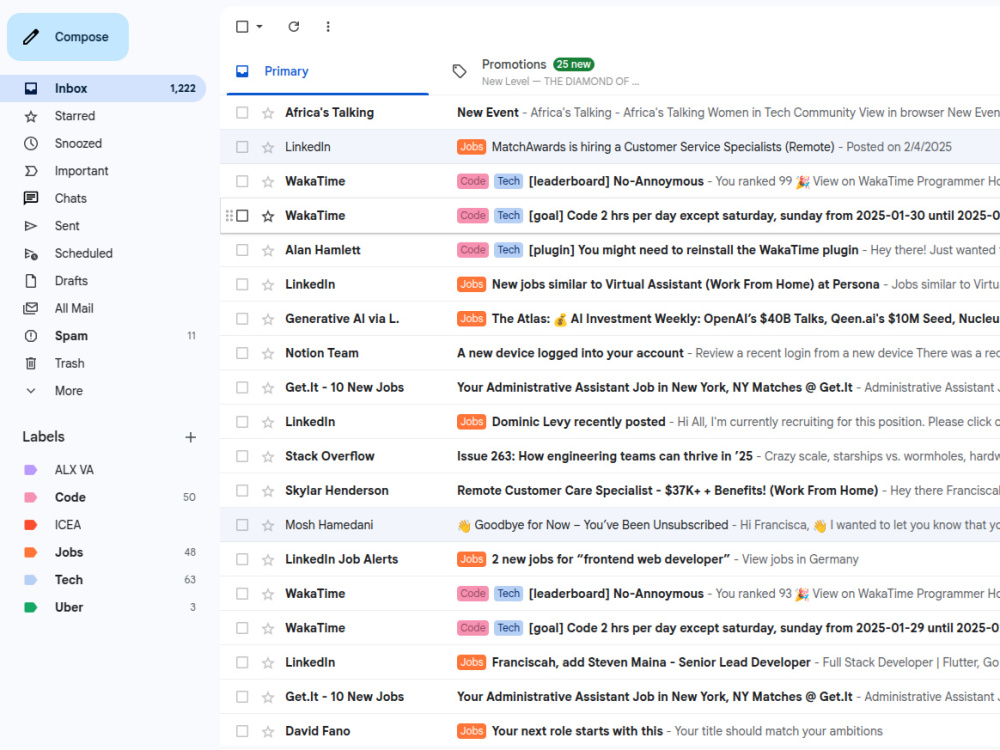The image size is (1000, 750).
Task: Click Tech tag on Alan Hamlett email
Action: pos(508,250)
